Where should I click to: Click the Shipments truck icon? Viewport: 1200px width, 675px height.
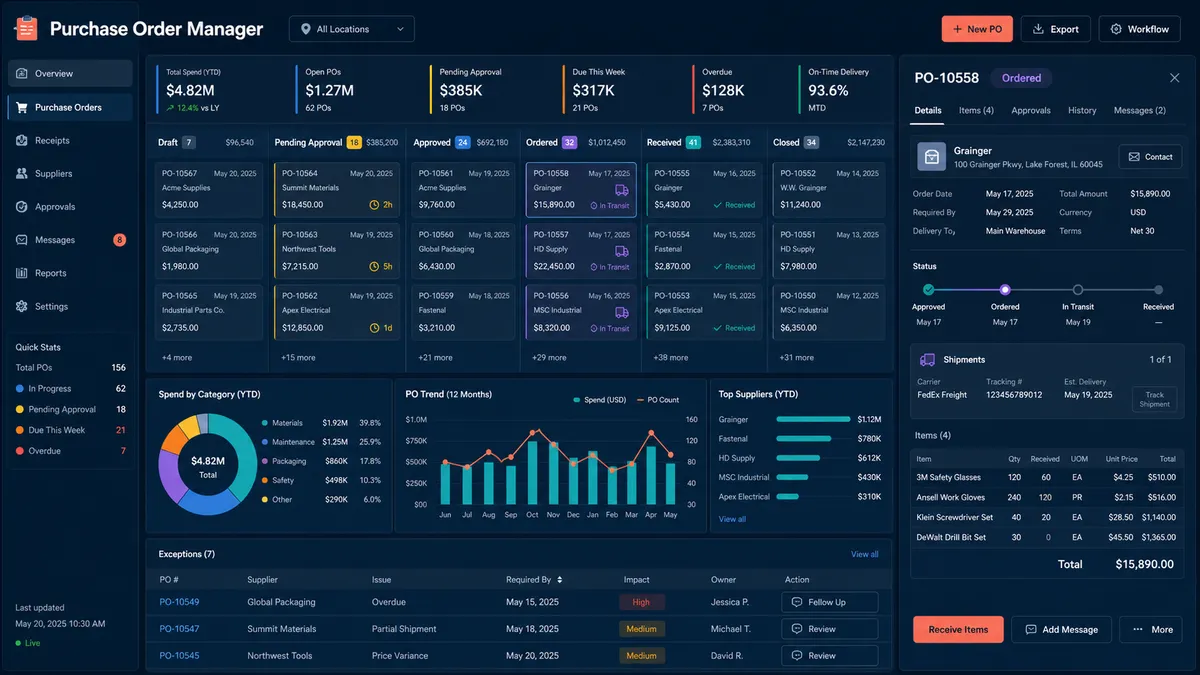[x=928, y=359]
